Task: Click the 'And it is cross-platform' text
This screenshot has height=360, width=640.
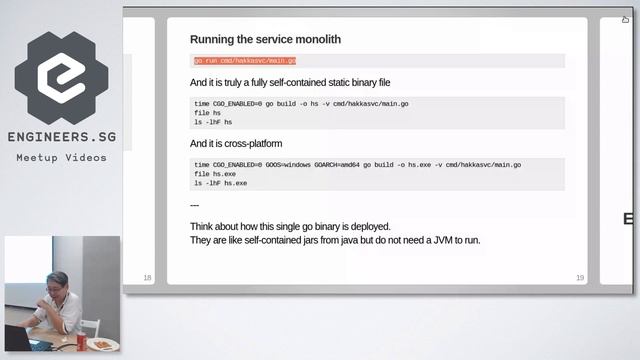Action: click(x=236, y=144)
